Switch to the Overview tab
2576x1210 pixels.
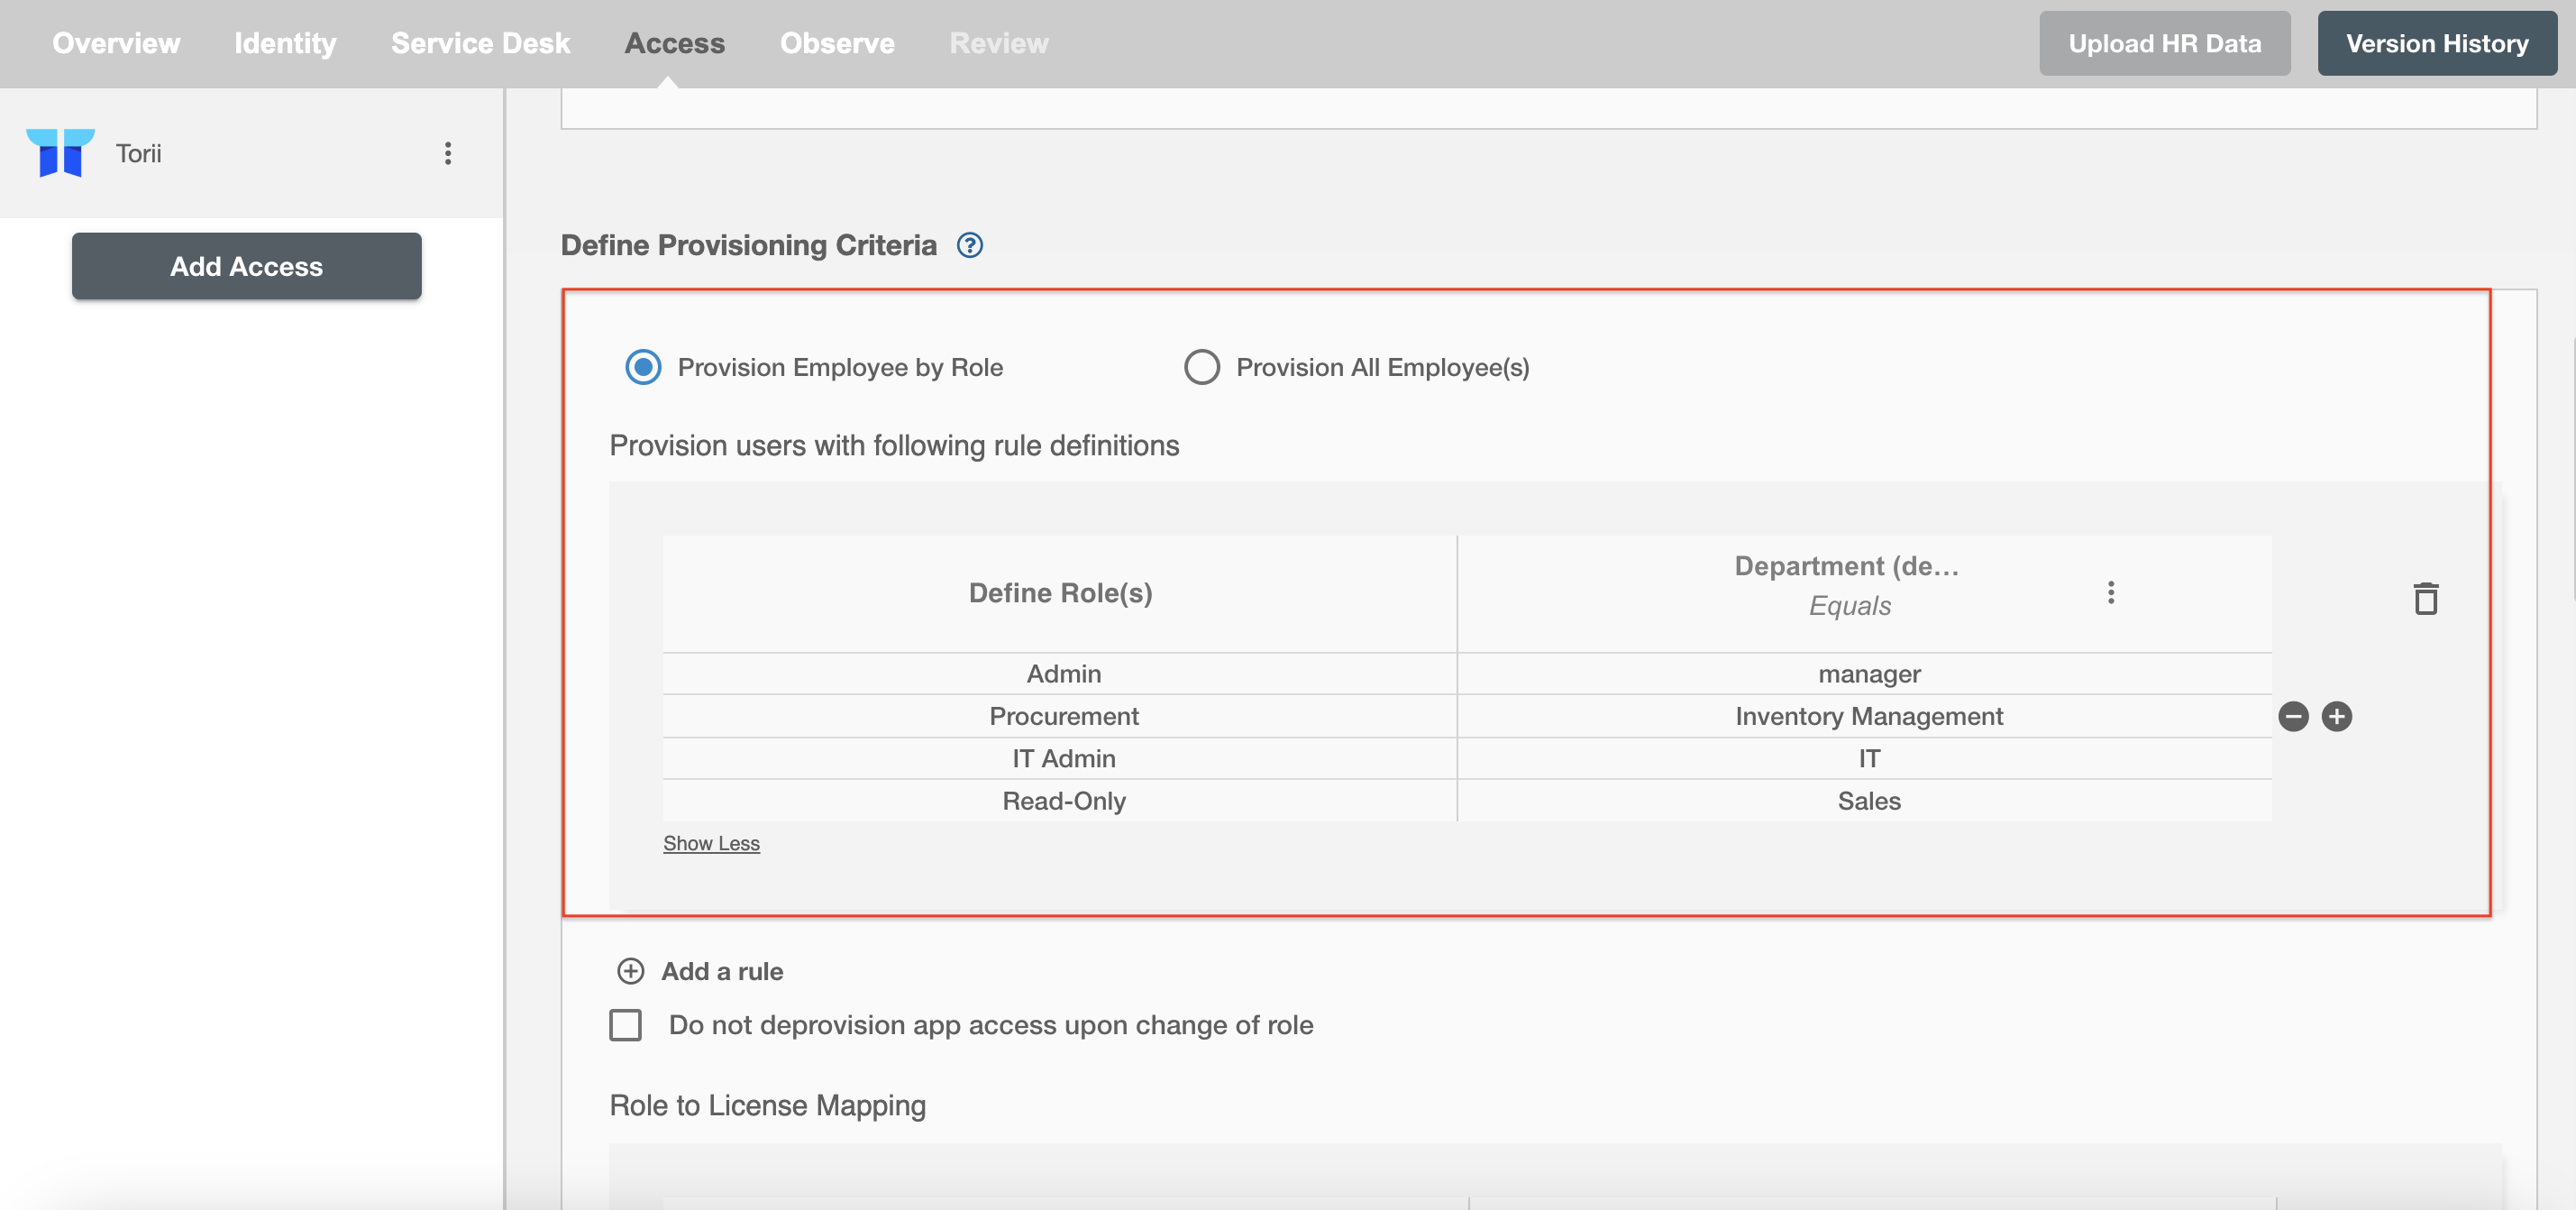pos(116,41)
